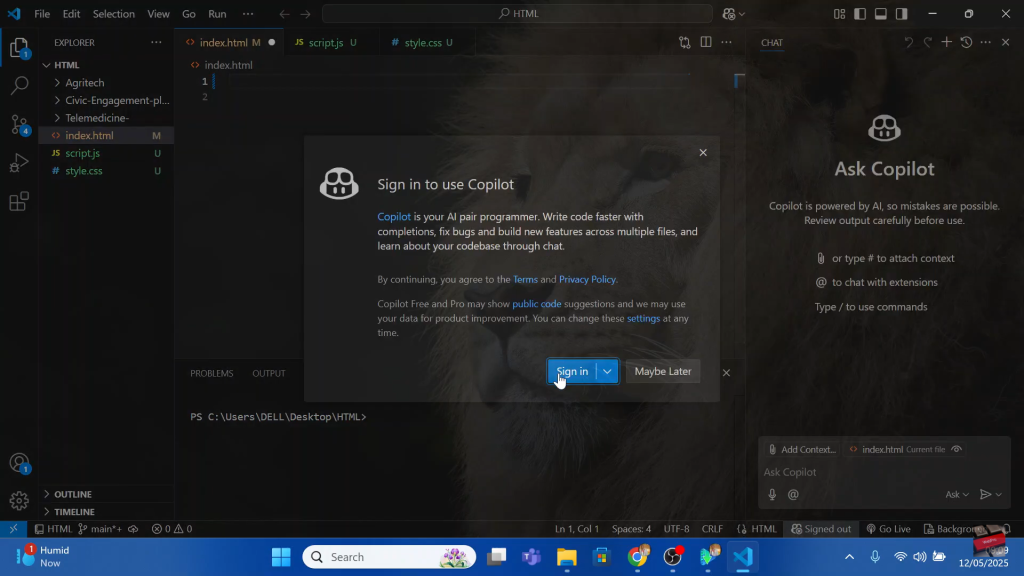Expand the OUTLINE section
The height and width of the screenshot is (576, 1024).
point(104,494)
